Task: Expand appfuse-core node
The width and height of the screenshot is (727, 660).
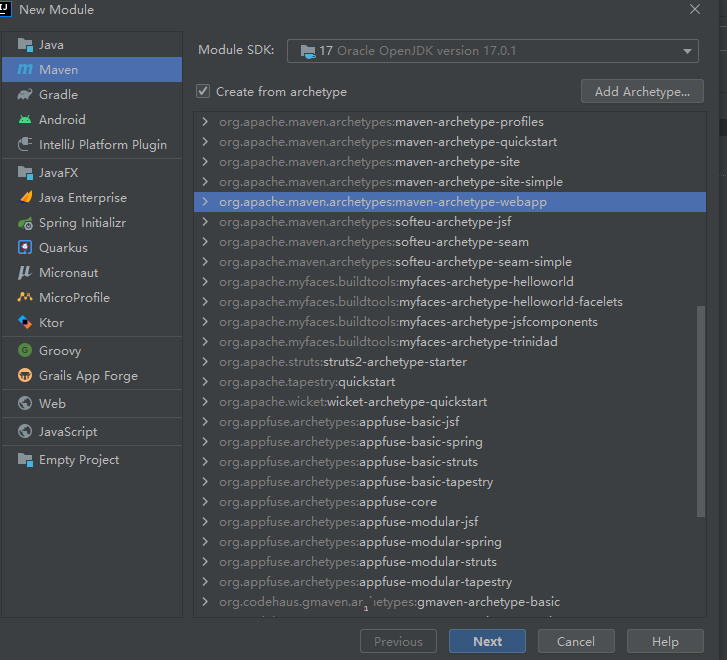Action: pos(205,502)
